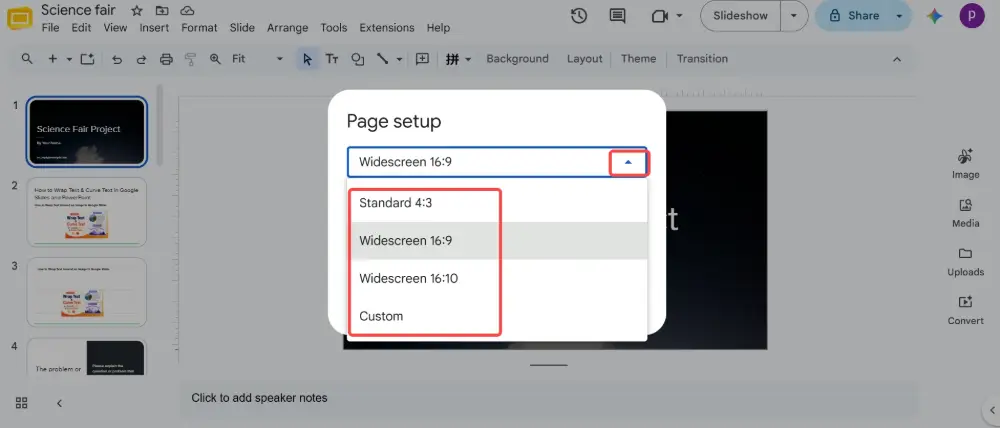Open the Media side panel
Image resolution: width=1000 pixels, height=428 pixels.
pos(965,213)
